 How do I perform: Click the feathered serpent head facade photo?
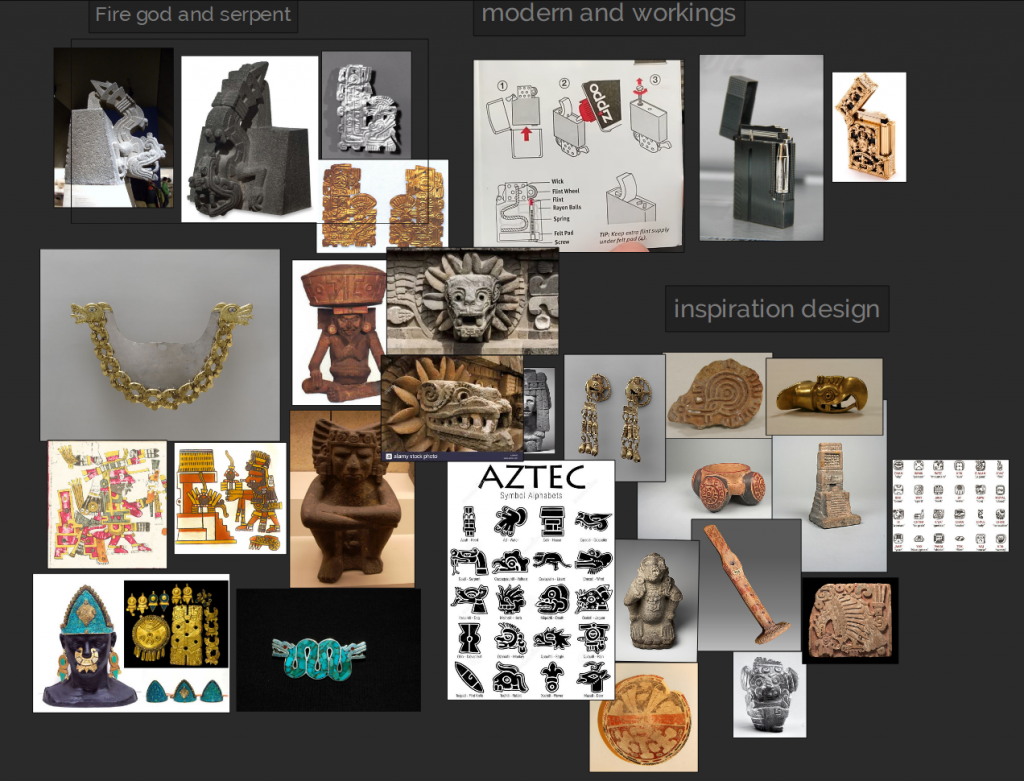(472, 302)
